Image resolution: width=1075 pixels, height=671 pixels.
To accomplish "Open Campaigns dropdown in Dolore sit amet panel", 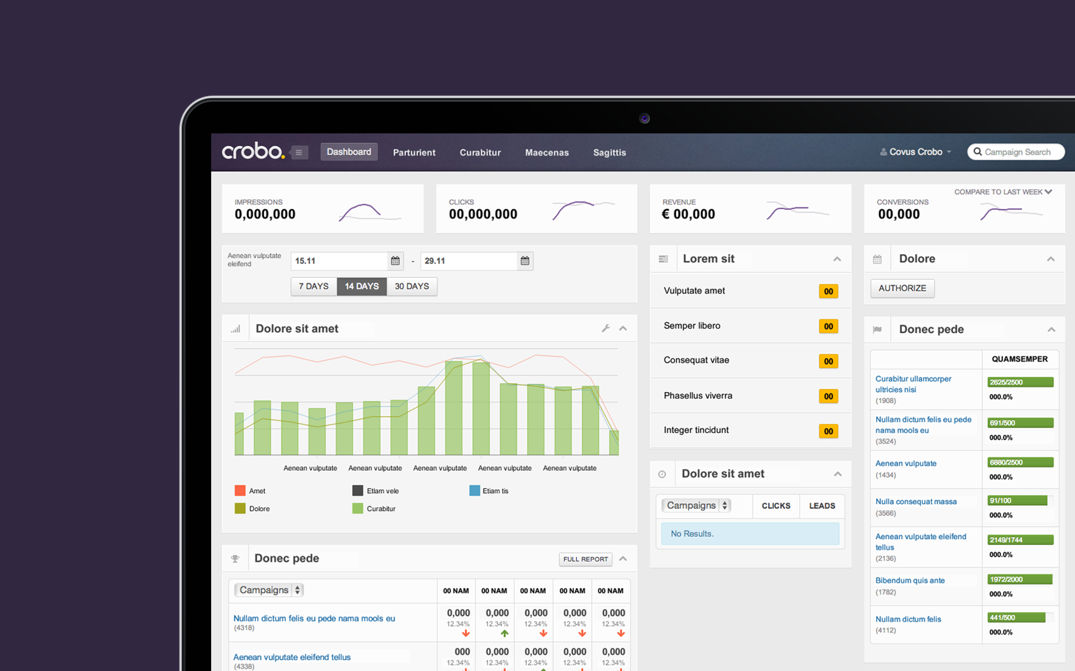I will [697, 505].
